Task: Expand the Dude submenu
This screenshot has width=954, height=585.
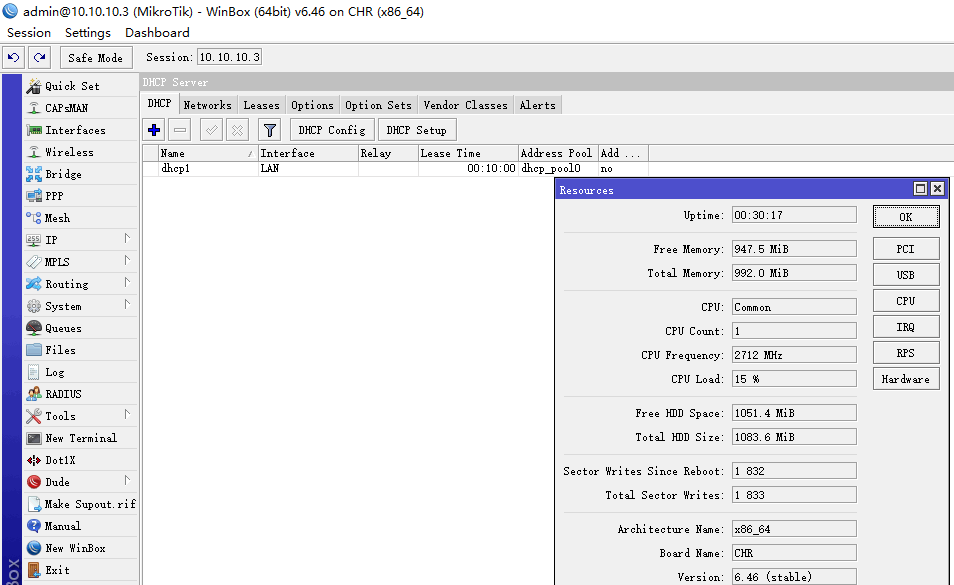Action: [127, 480]
